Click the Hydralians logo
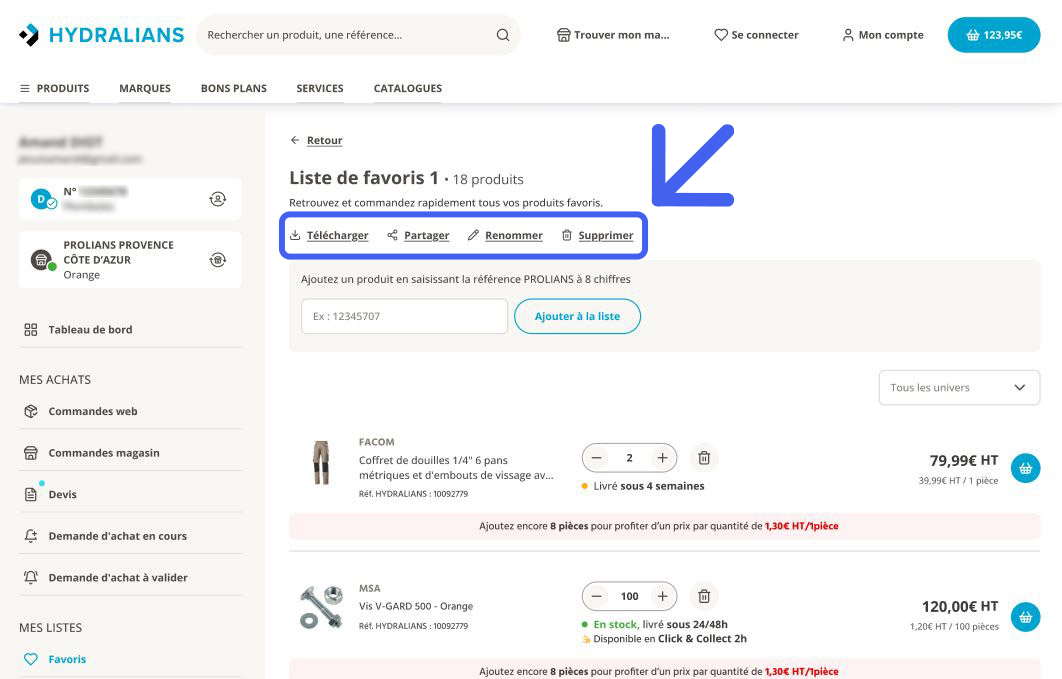1062x679 pixels. (102, 35)
